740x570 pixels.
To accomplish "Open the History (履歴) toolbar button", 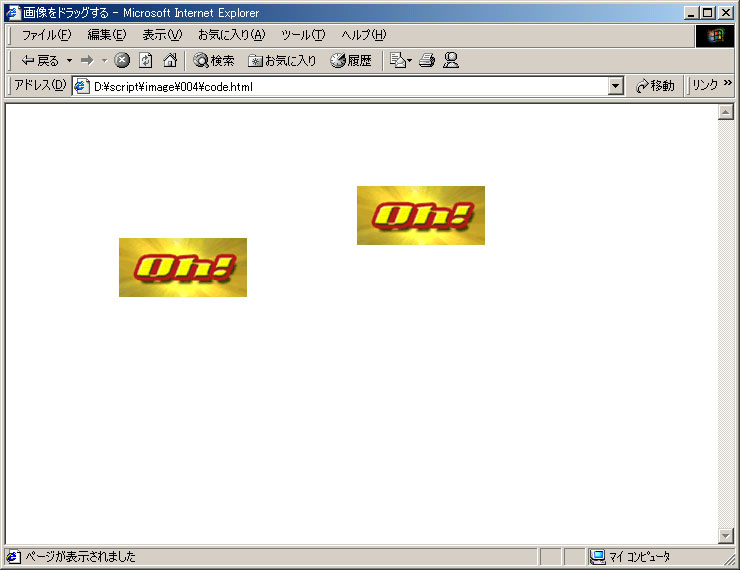I will (x=351, y=60).
